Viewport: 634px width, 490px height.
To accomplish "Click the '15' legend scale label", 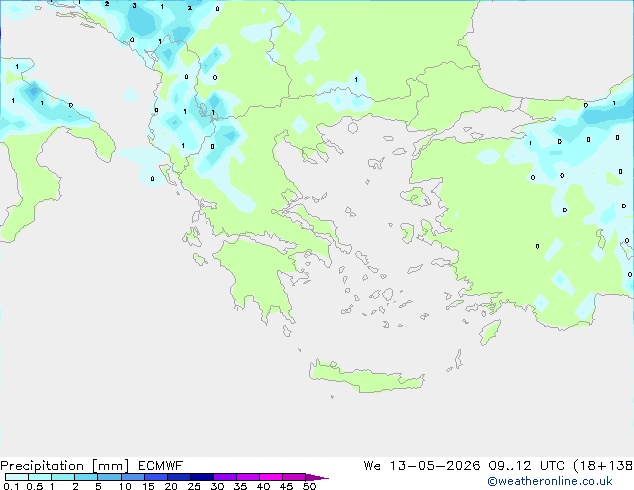I will tap(148, 486).
